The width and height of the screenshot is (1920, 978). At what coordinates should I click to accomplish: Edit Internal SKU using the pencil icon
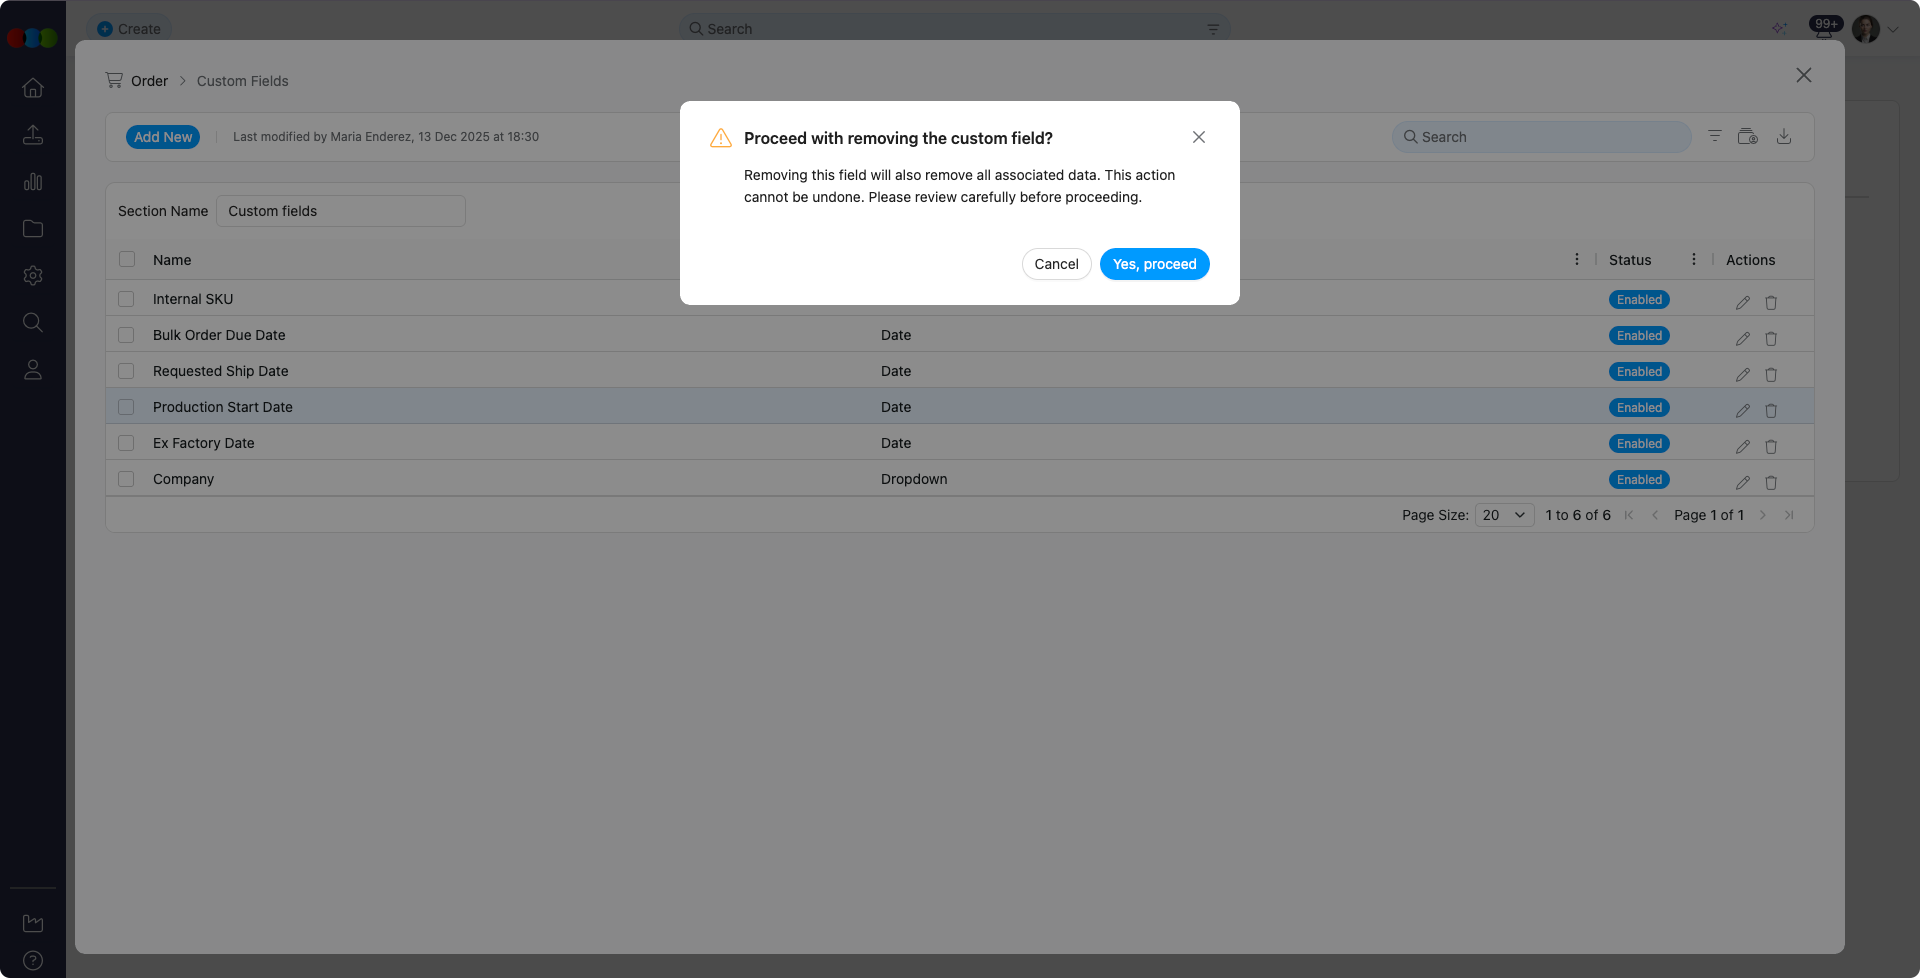coord(1742,302)
